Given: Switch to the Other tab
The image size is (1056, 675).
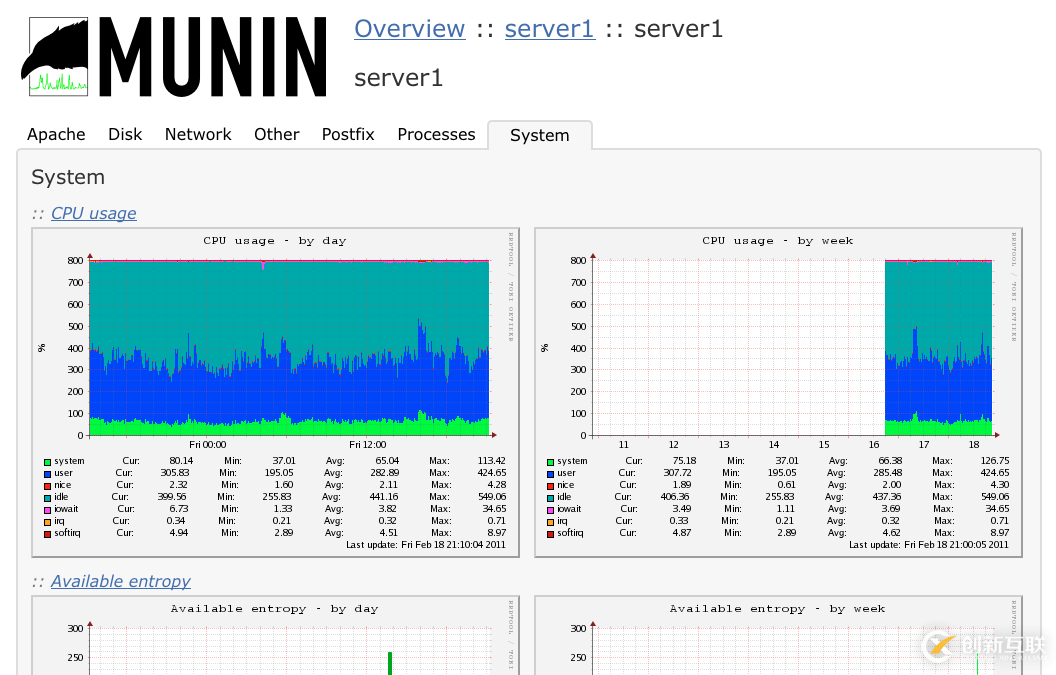Looking at the screenshot, I should point(276,134).
